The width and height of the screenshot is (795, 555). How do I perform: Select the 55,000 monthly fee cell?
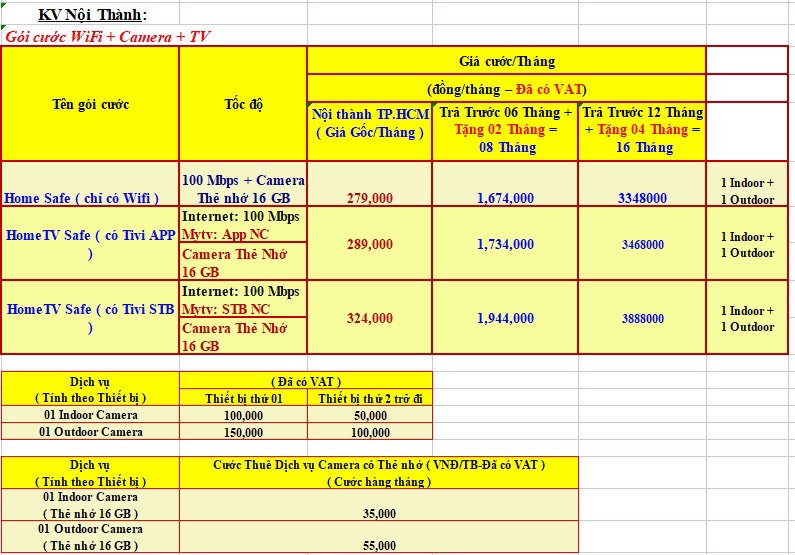[x=379, y=537]
